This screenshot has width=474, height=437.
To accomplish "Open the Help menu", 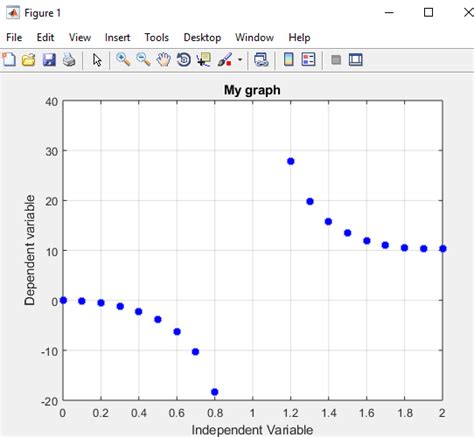I will click(299, 37).
